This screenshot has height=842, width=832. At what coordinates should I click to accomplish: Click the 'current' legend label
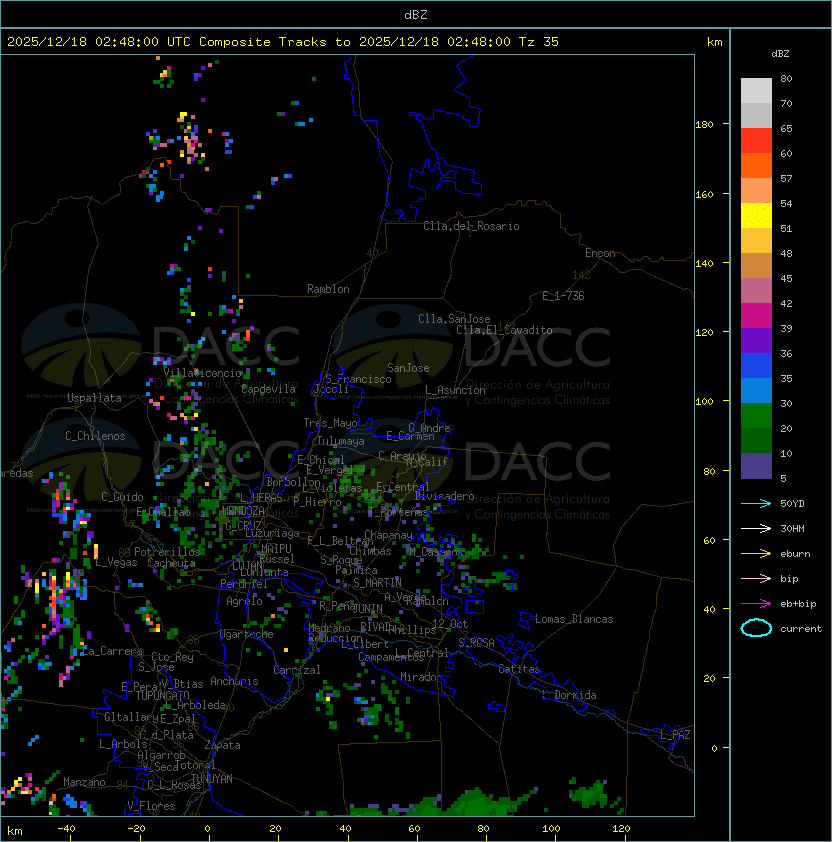point(801,629)
